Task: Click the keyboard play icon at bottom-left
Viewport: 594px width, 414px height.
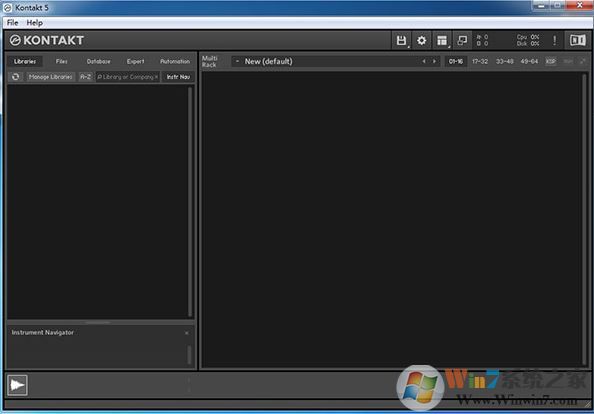Action: click(17, 385)
